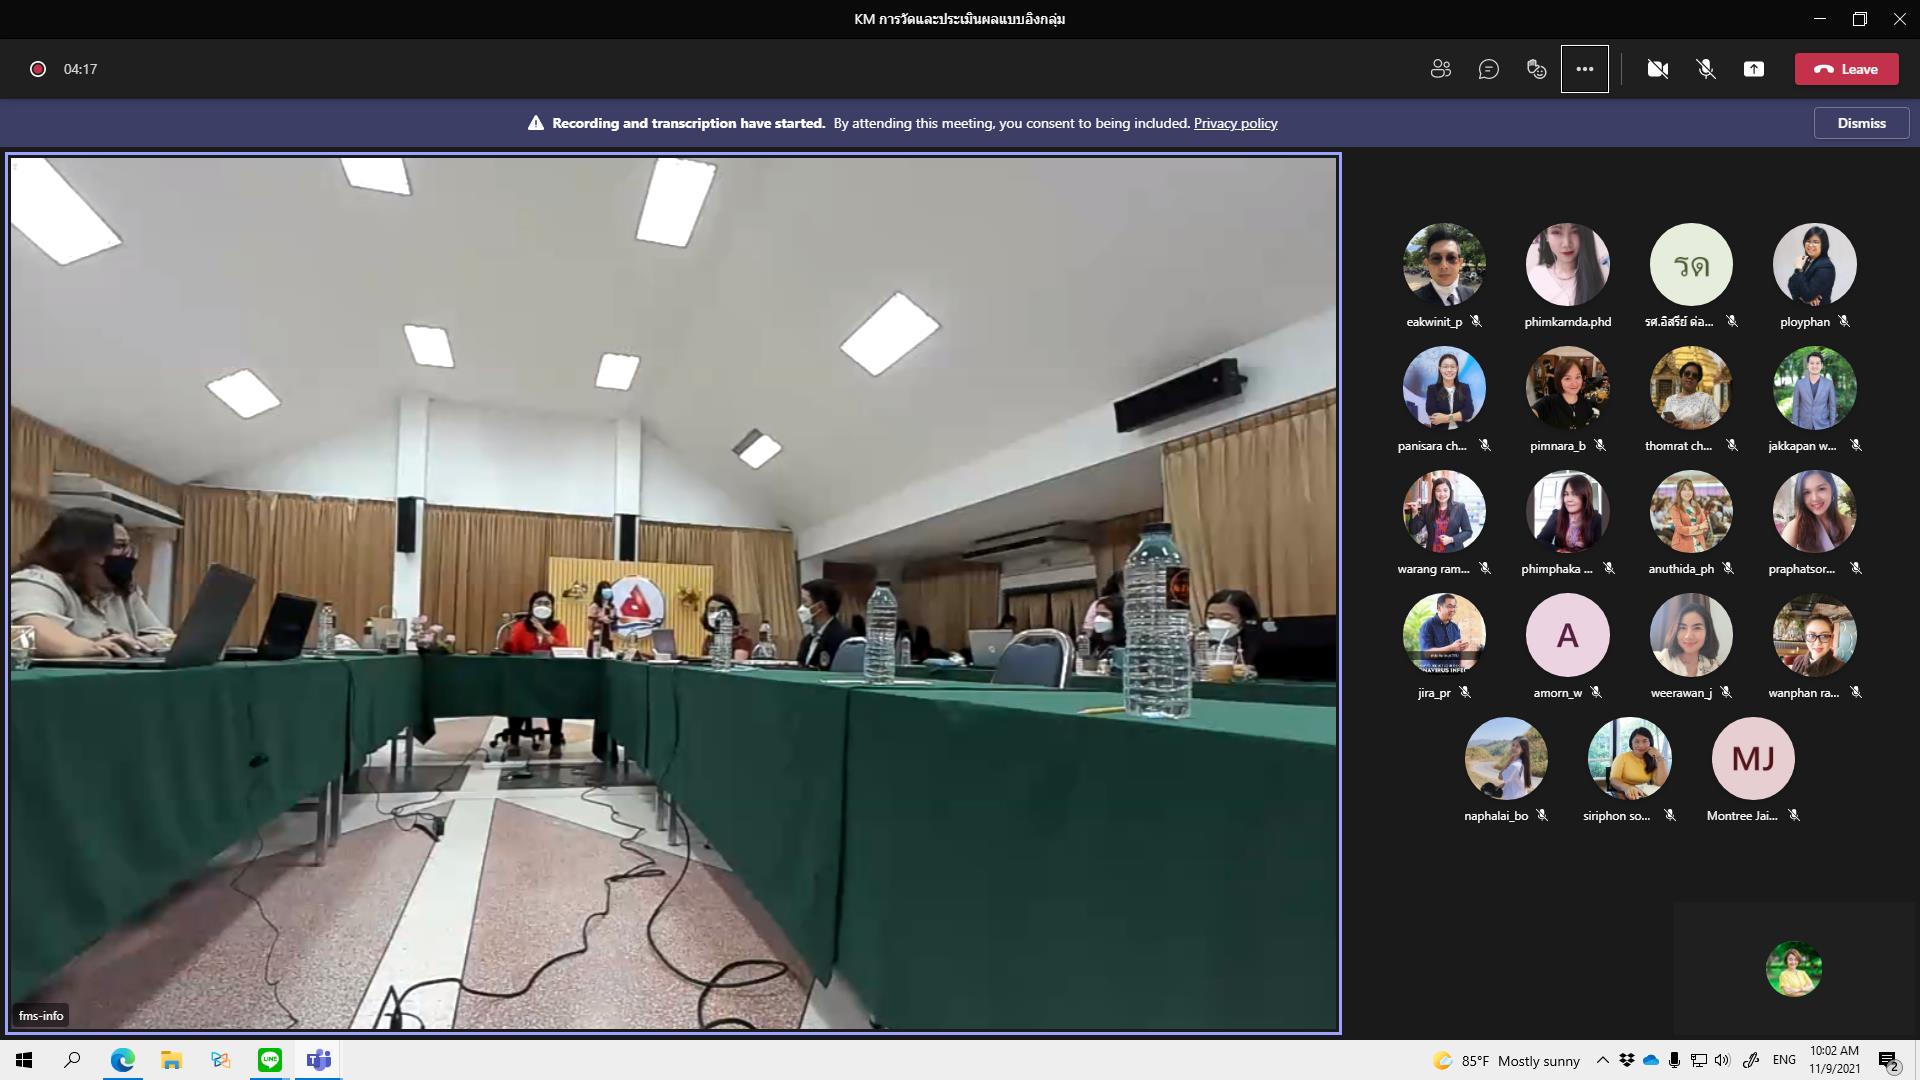Click the Share content icon
This screenshot has width=1920, height=1080.
(1754, 69)
